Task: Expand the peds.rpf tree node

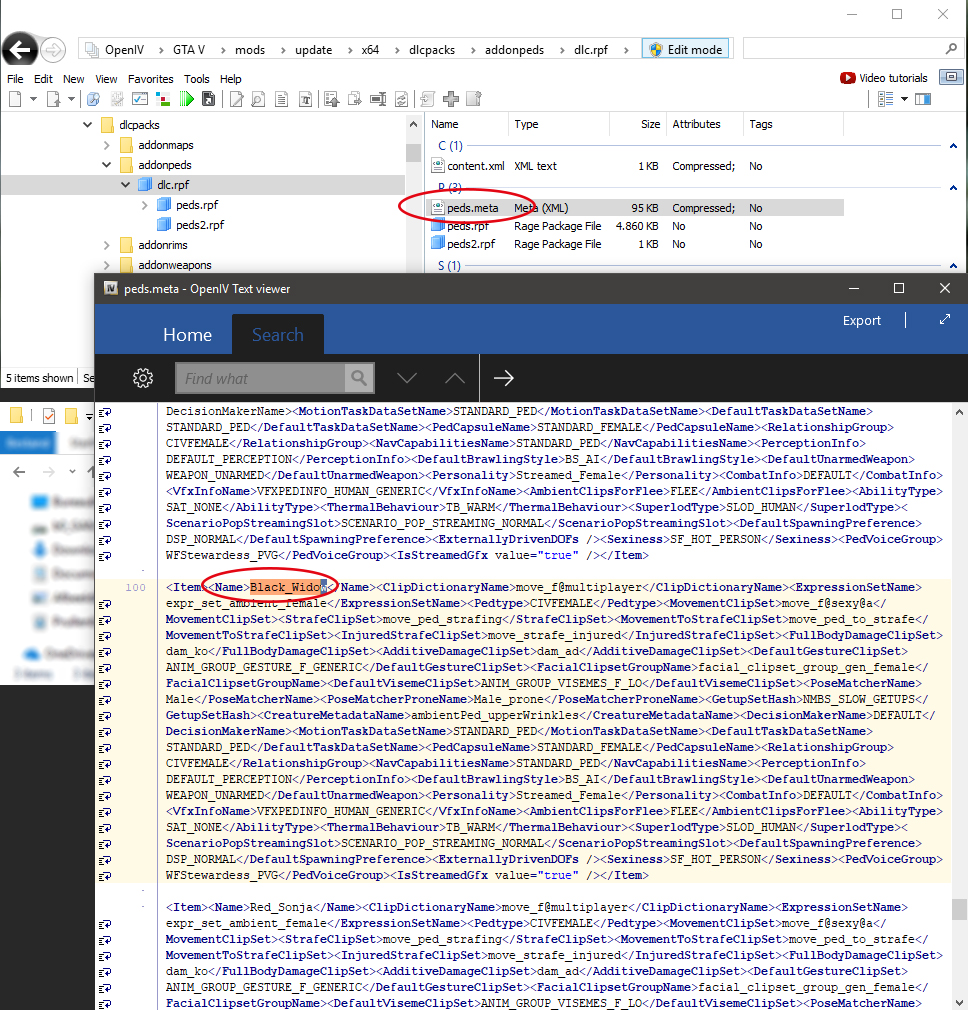Action: click(145, 205)
